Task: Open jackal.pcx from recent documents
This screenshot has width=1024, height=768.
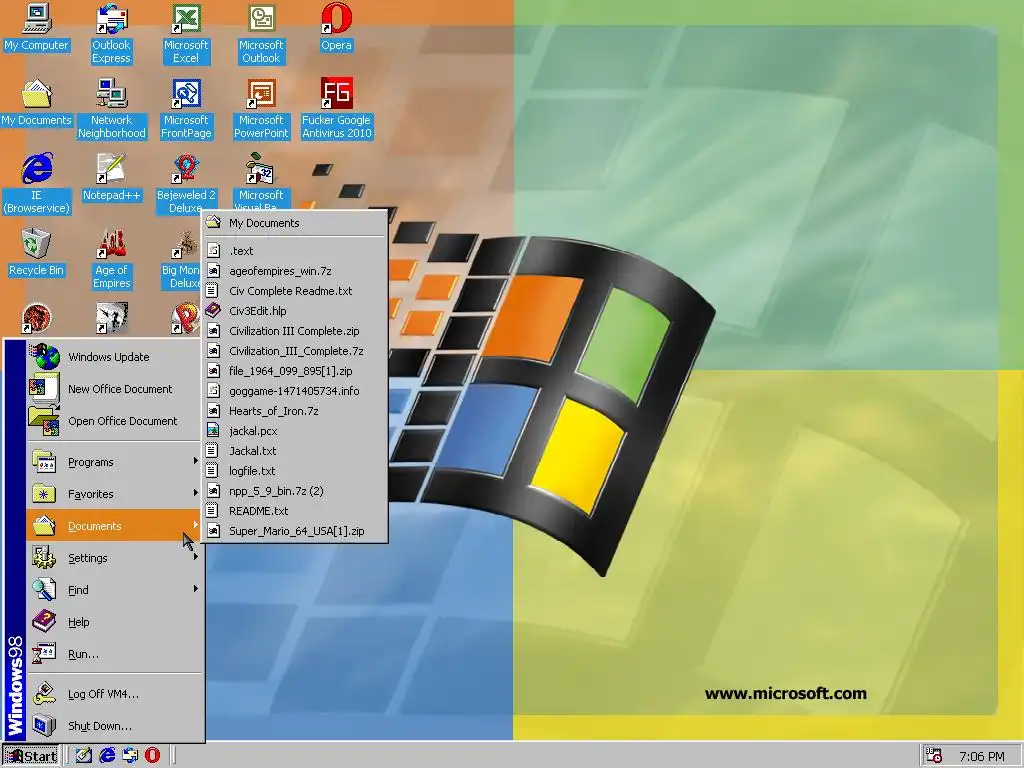Action: pos(295,431)
